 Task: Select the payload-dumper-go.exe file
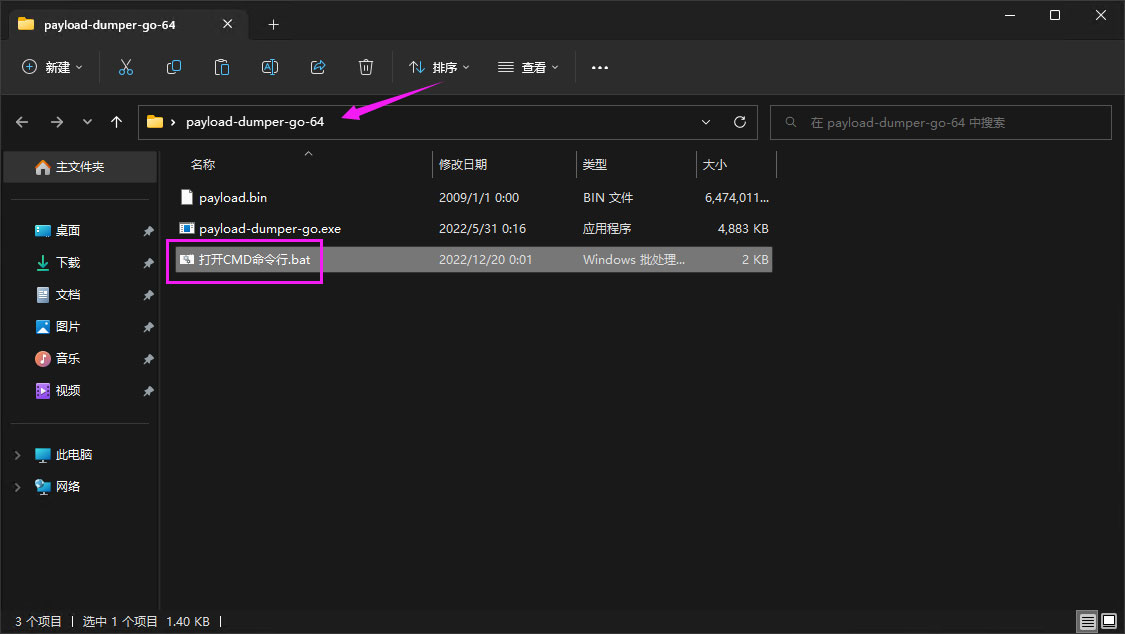pos(269,229)
